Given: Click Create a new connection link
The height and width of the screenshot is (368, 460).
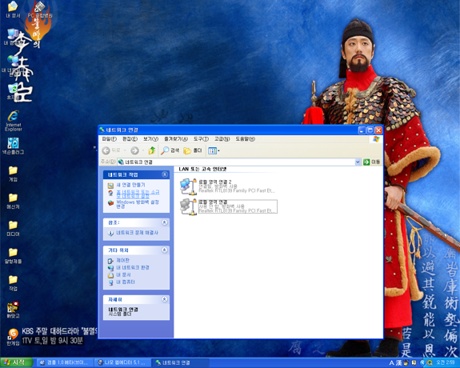Looking at the screenshot, I should pos(130,185).
